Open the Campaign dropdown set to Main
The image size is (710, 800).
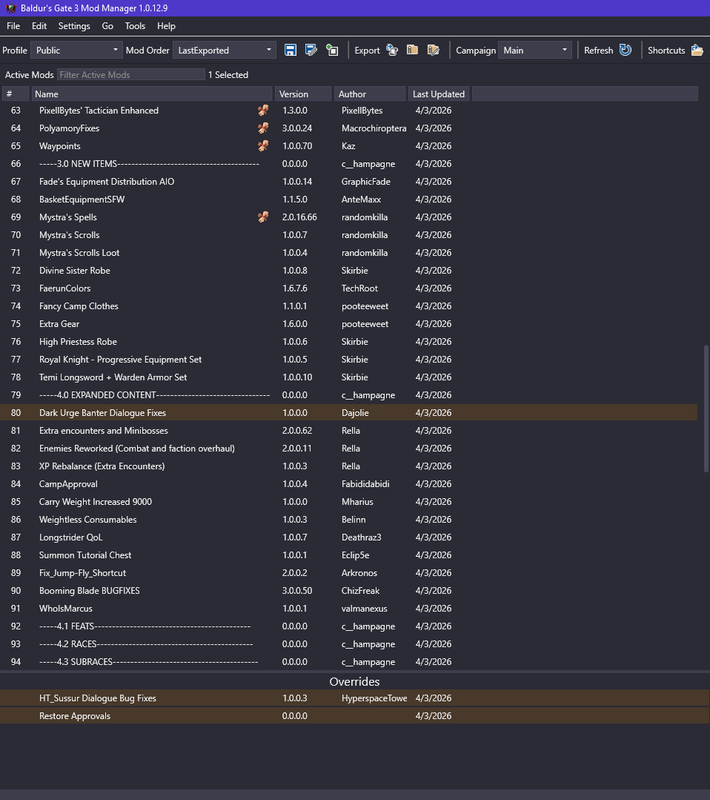click(x=535, y=50)
